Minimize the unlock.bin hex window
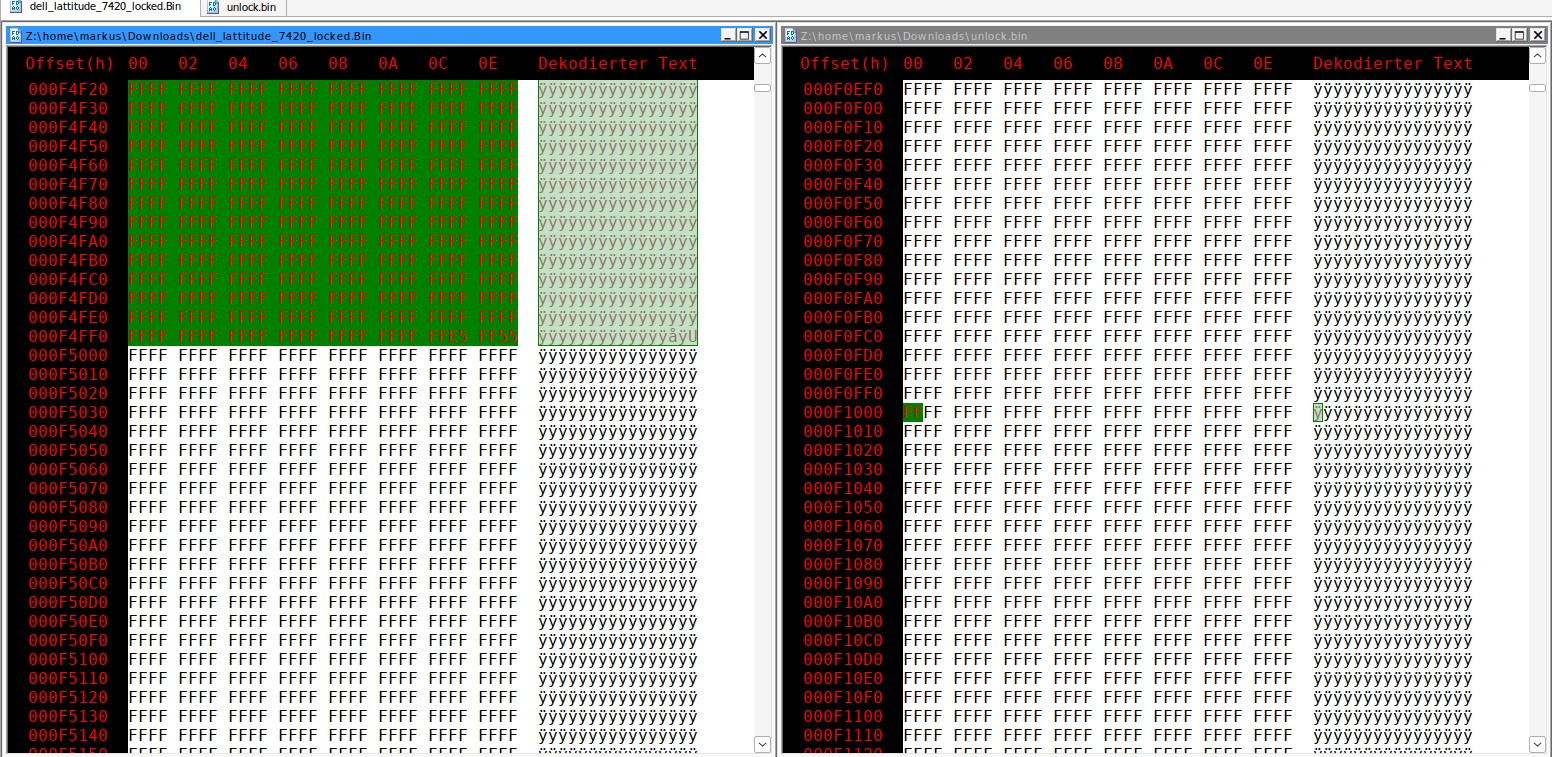This screenshot has width=1552, height=757. click(x=1502, y=35)
